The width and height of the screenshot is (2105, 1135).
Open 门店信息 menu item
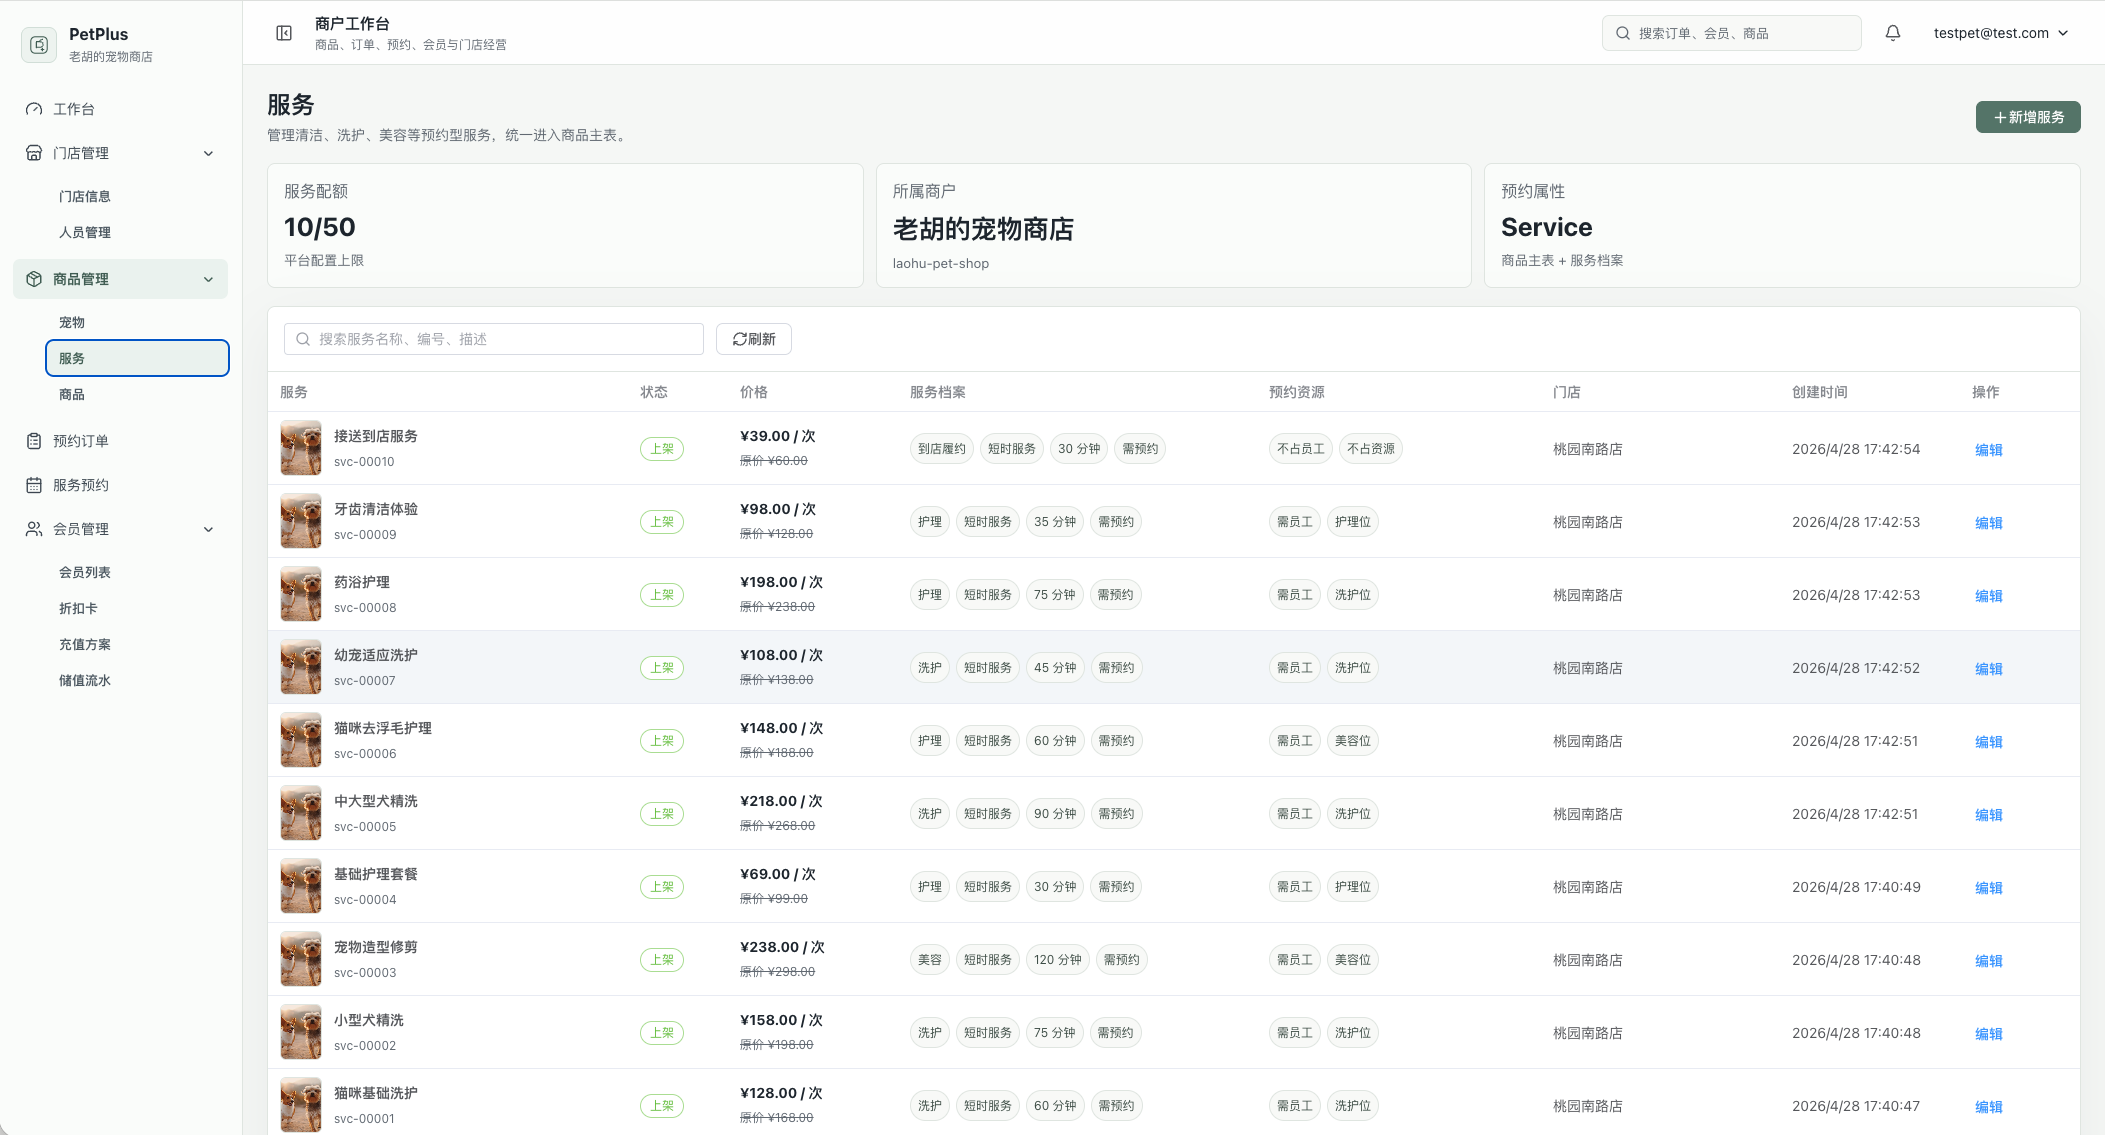click(137, 196)
